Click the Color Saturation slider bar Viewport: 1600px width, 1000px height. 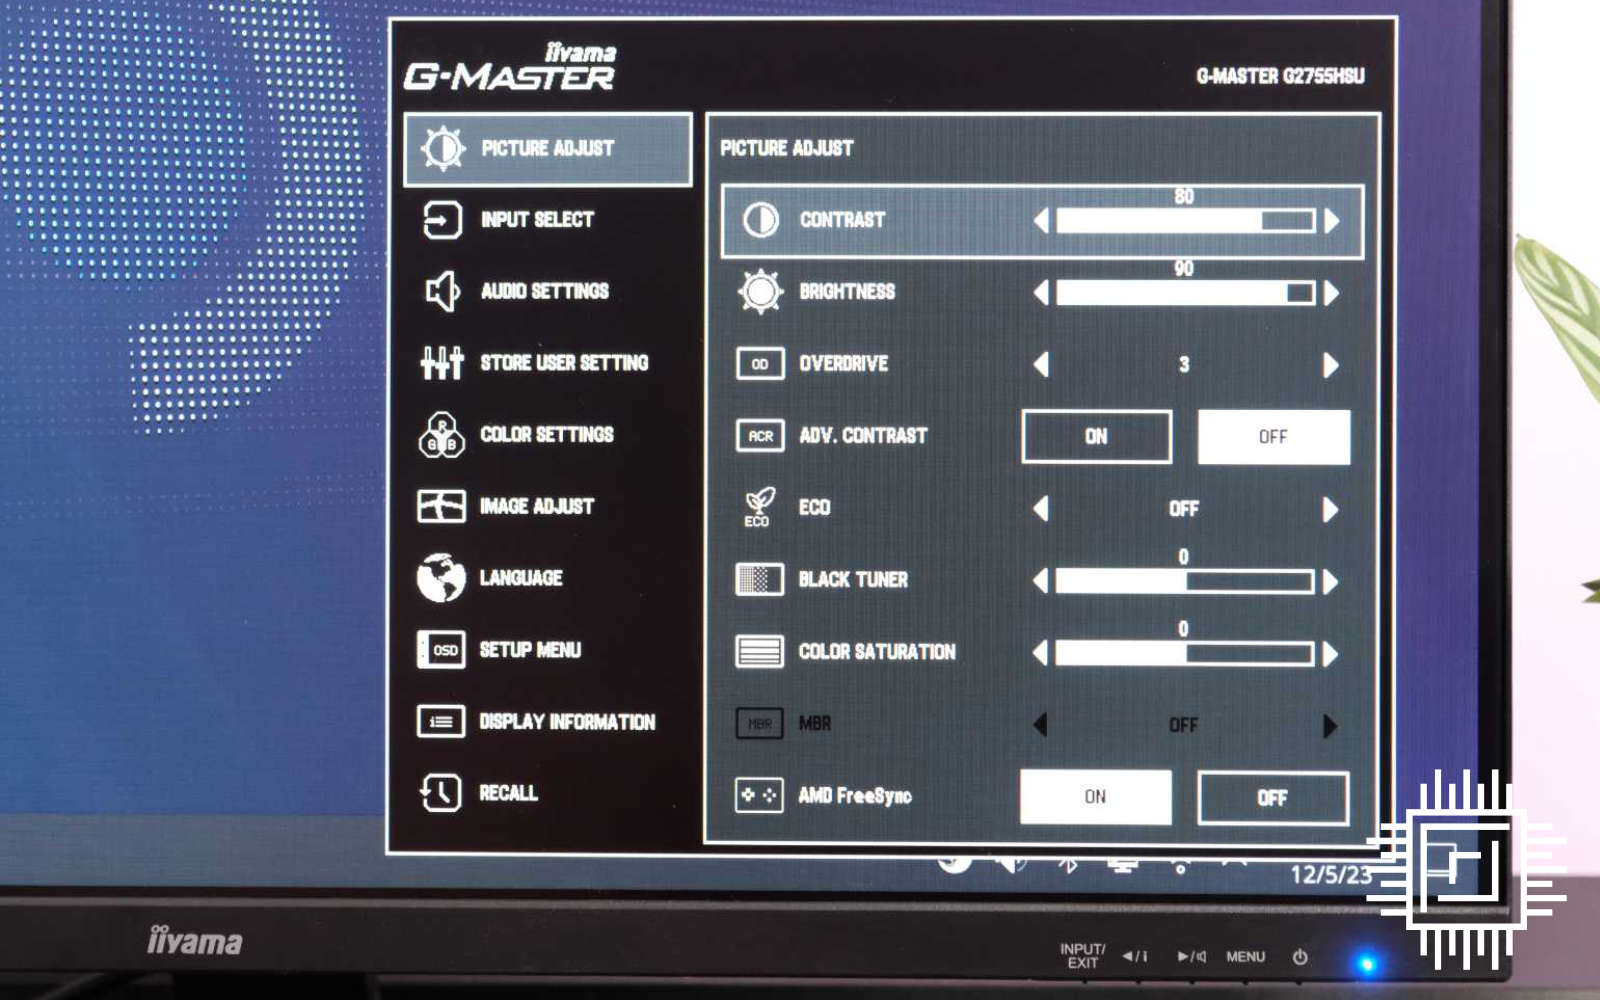[x=1185, y=654]
